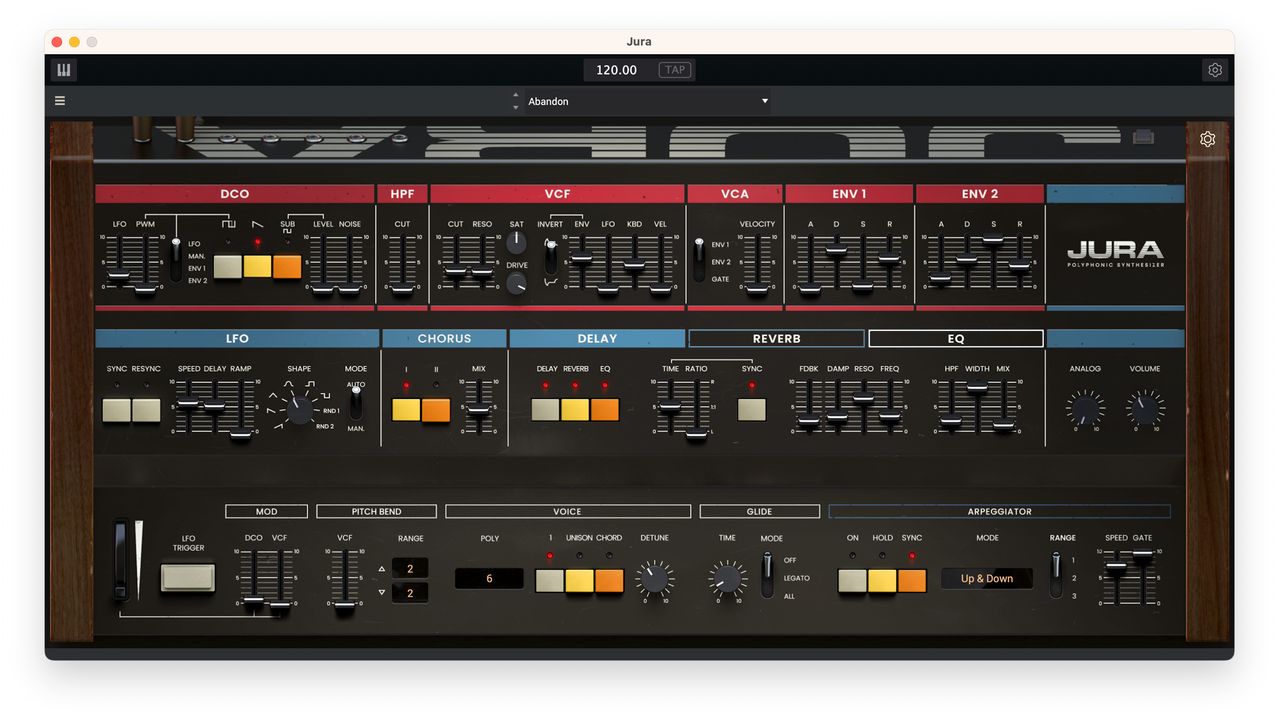This screenshot has height=720, width=1280.
Task: Open the hamburger menu beside the preset bar
Action: pos(60,101)
